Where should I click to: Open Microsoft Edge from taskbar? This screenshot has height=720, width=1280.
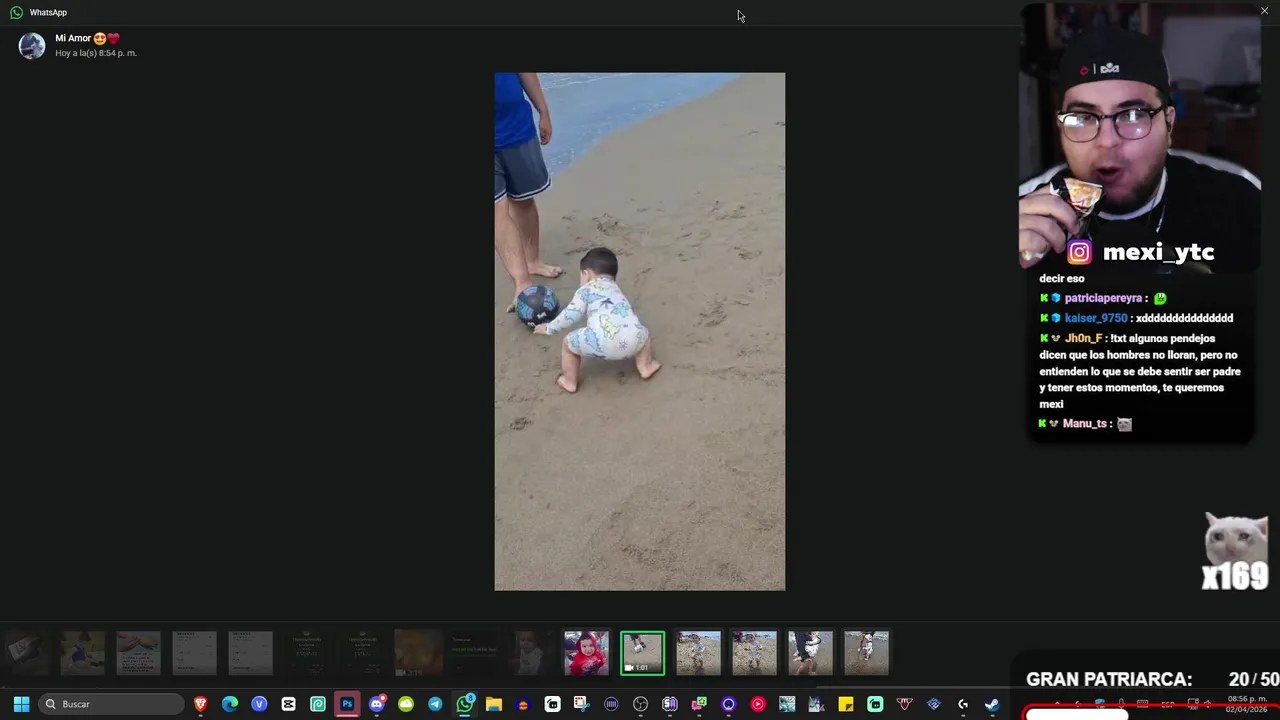click(x=230, y=704)
